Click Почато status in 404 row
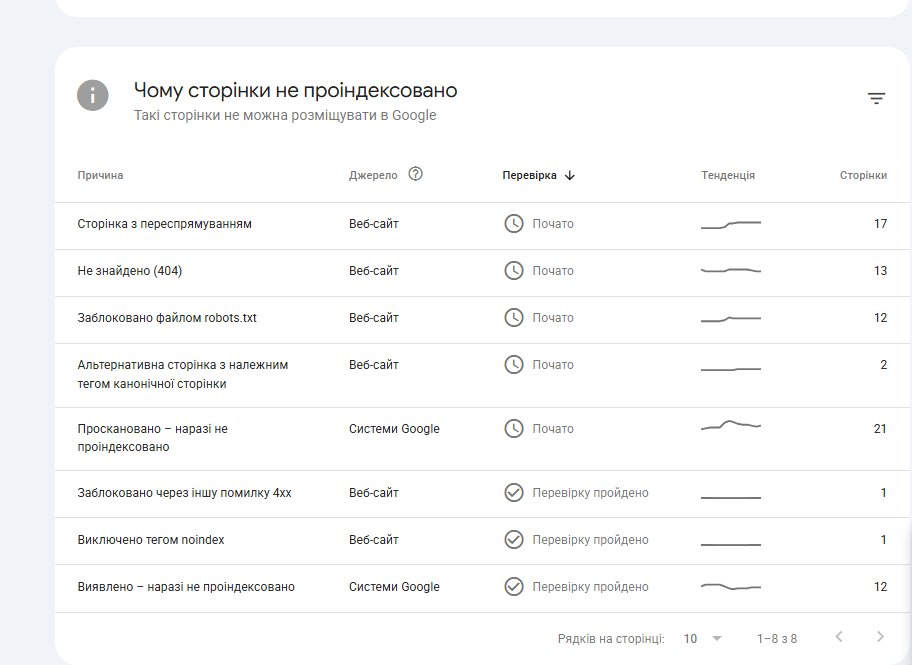The width and height of the screenshot is (912, 665). tap(553, 271)
